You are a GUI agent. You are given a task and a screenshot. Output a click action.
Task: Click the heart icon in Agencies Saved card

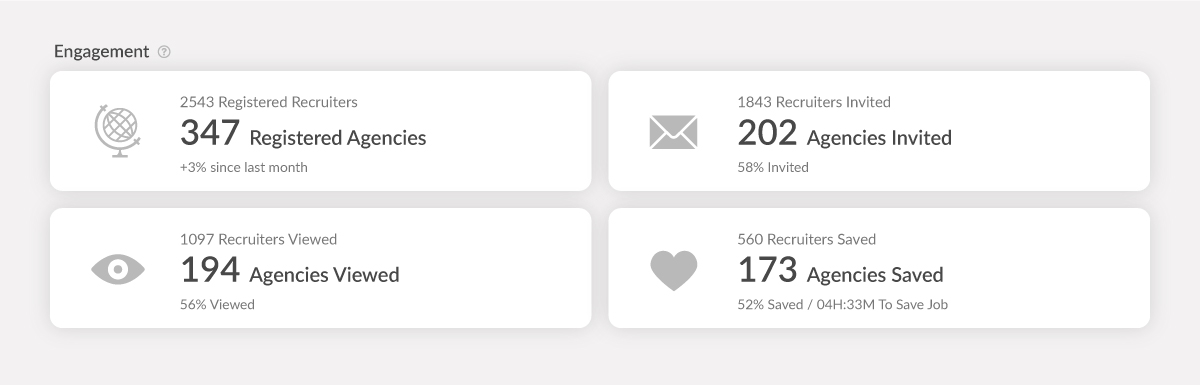[674, 270]
